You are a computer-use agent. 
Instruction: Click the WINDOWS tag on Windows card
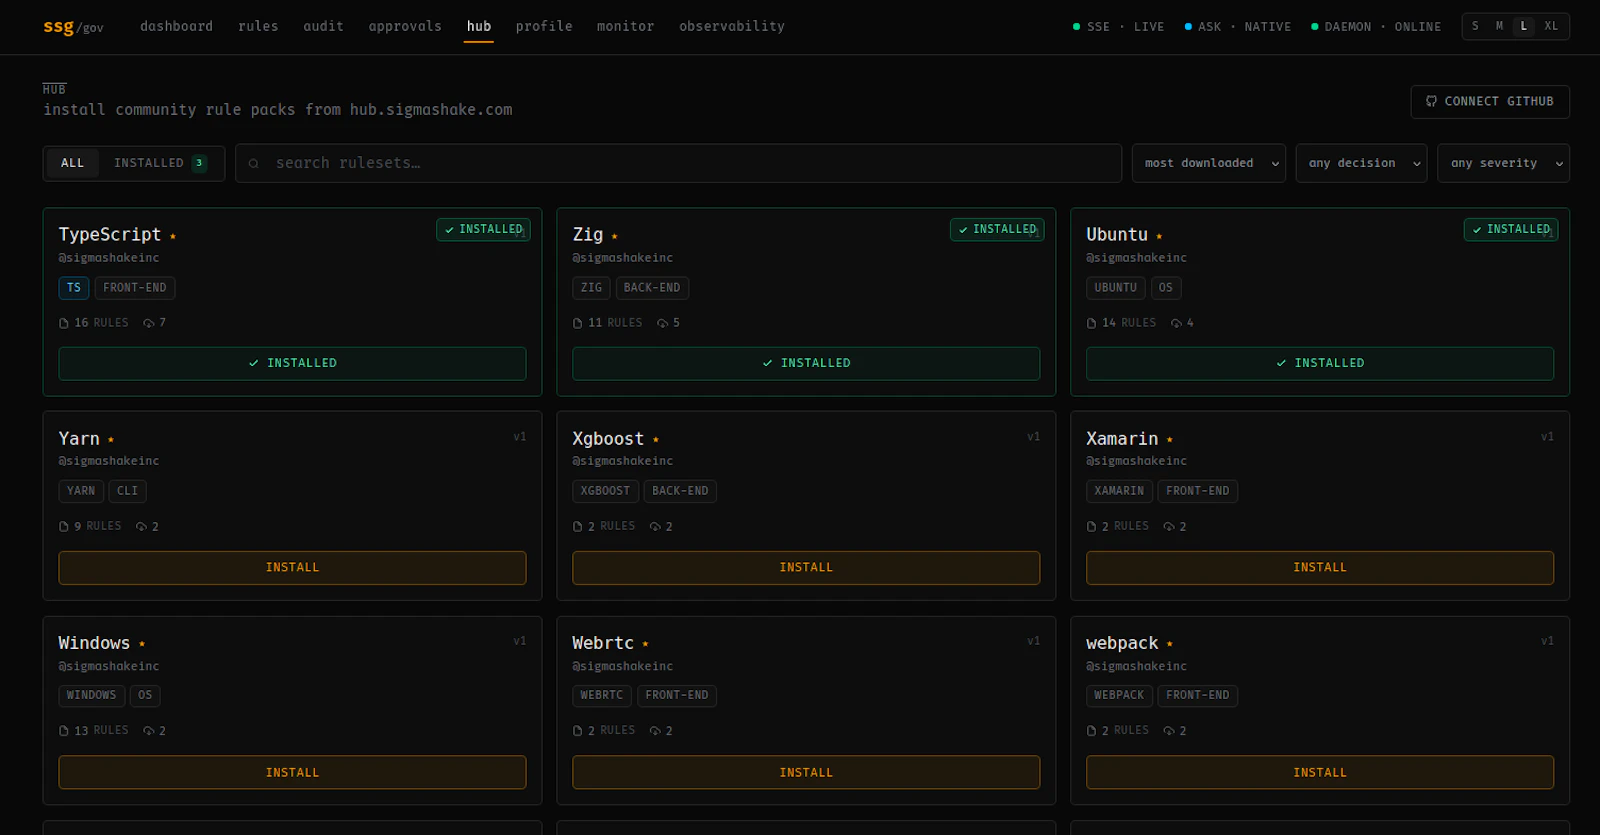pos(91,696)
